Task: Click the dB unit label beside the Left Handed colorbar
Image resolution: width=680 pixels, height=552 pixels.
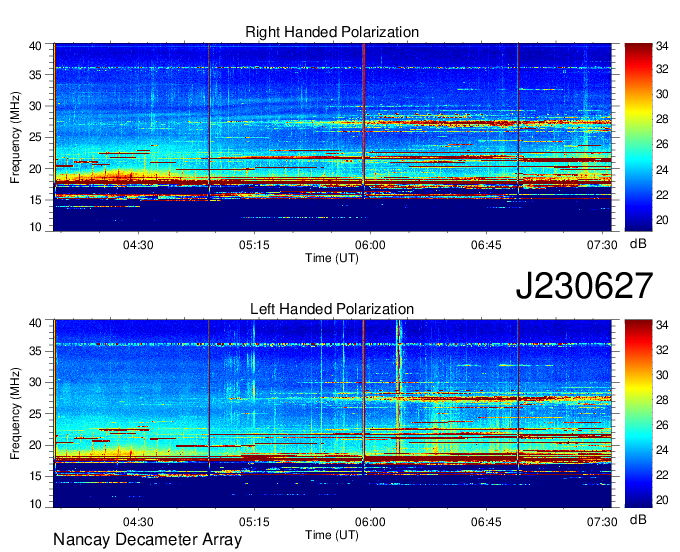Action: coord(638,520)
